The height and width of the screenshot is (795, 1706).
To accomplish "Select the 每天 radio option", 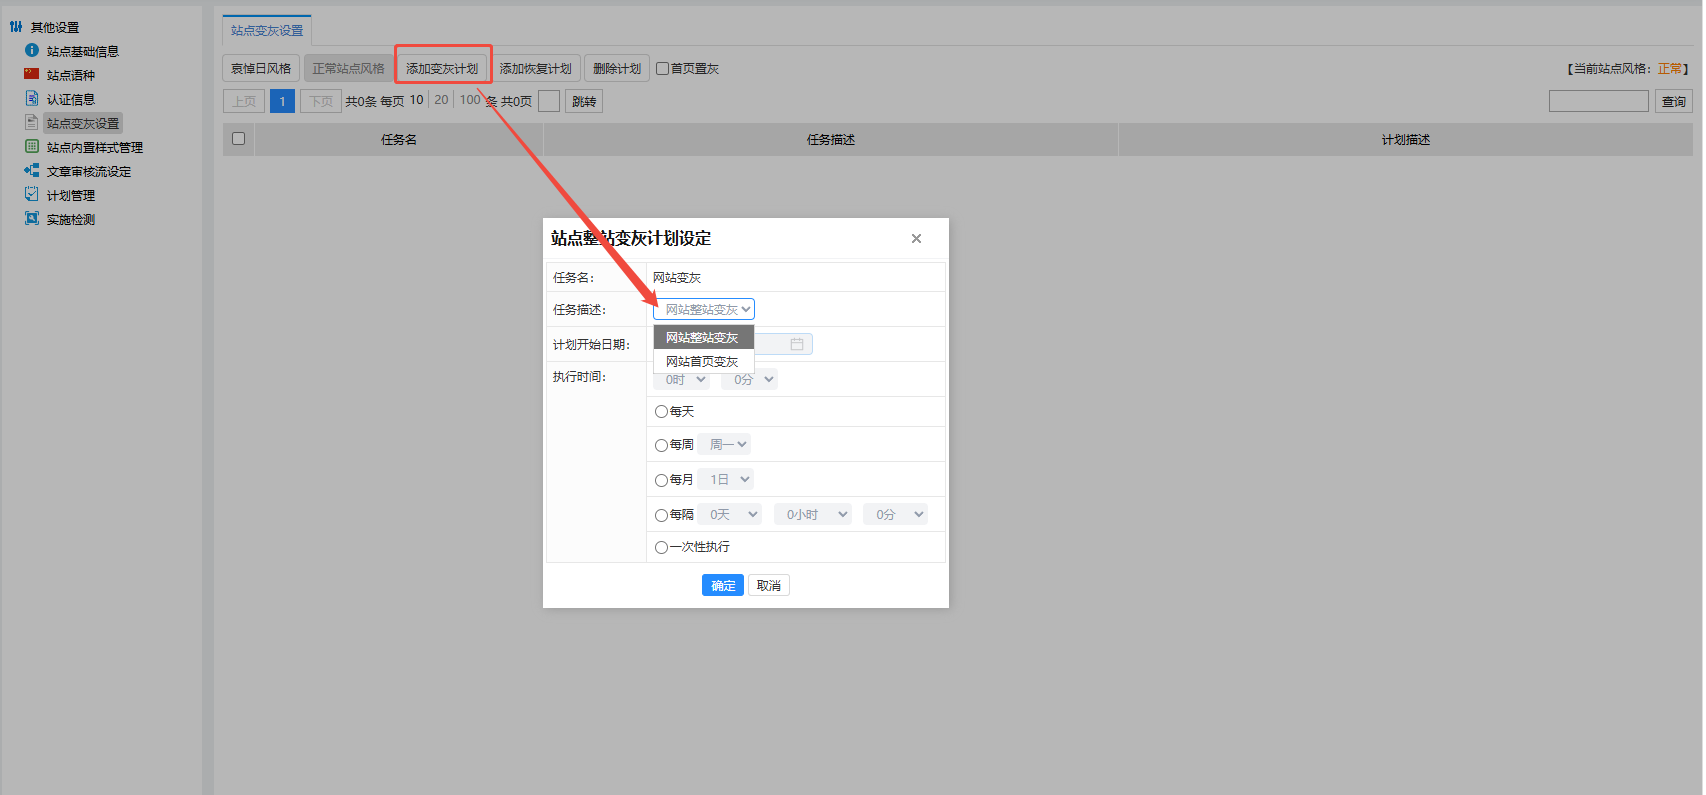I will 661,412.
